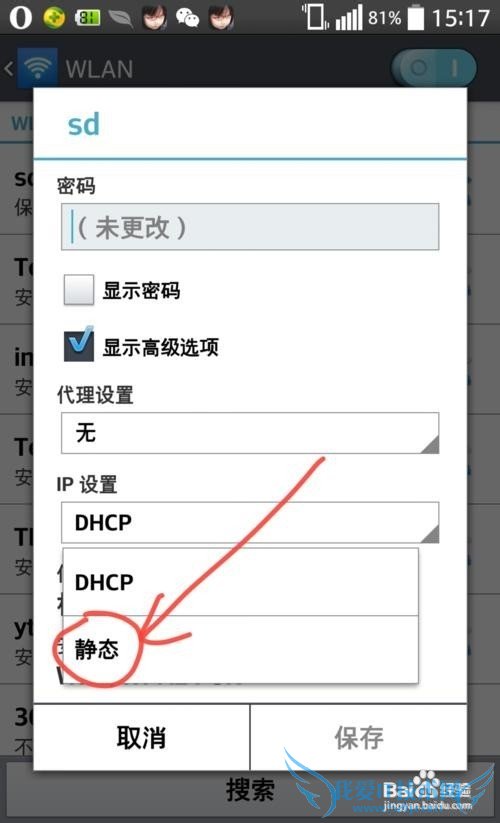Tap the dropdown triangle on IP 设置
500x823 pixels.
[430, 534]
